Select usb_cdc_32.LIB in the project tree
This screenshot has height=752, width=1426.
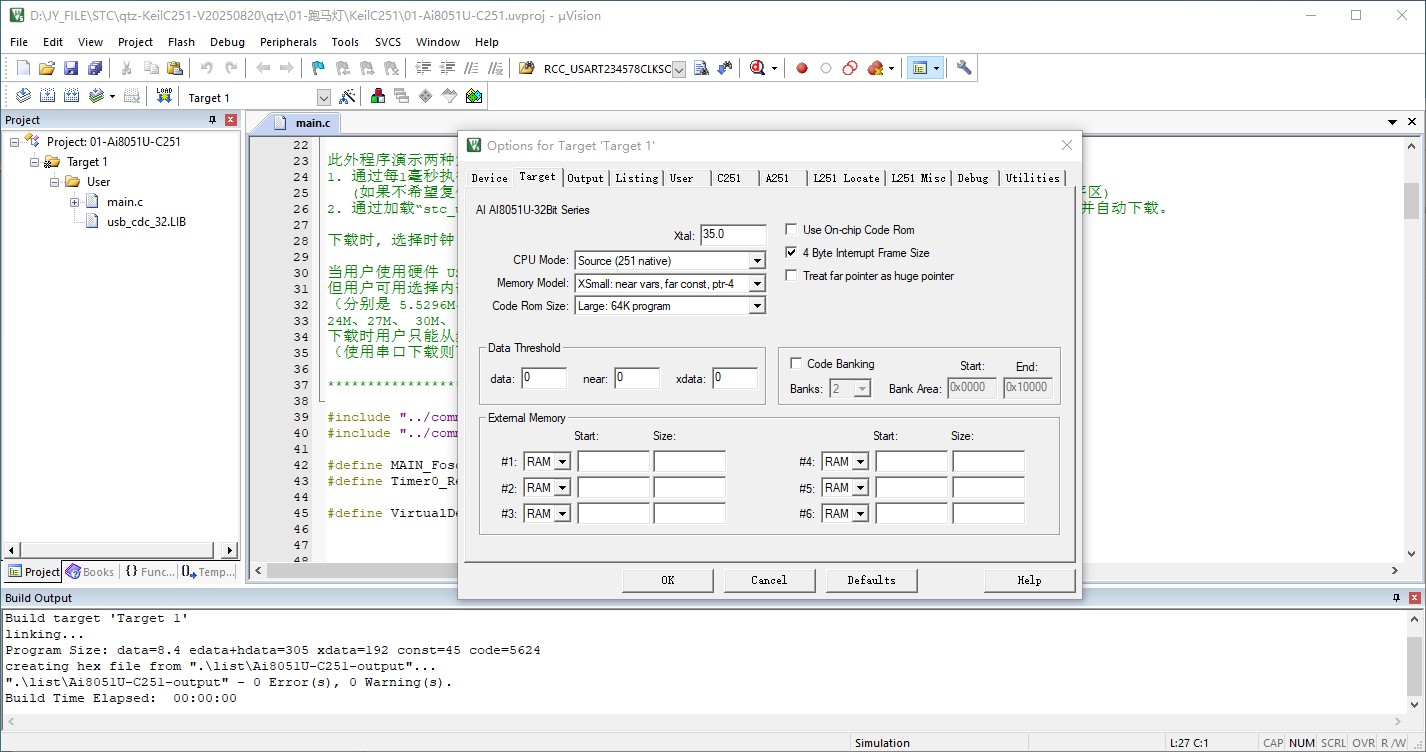point(146,222)
